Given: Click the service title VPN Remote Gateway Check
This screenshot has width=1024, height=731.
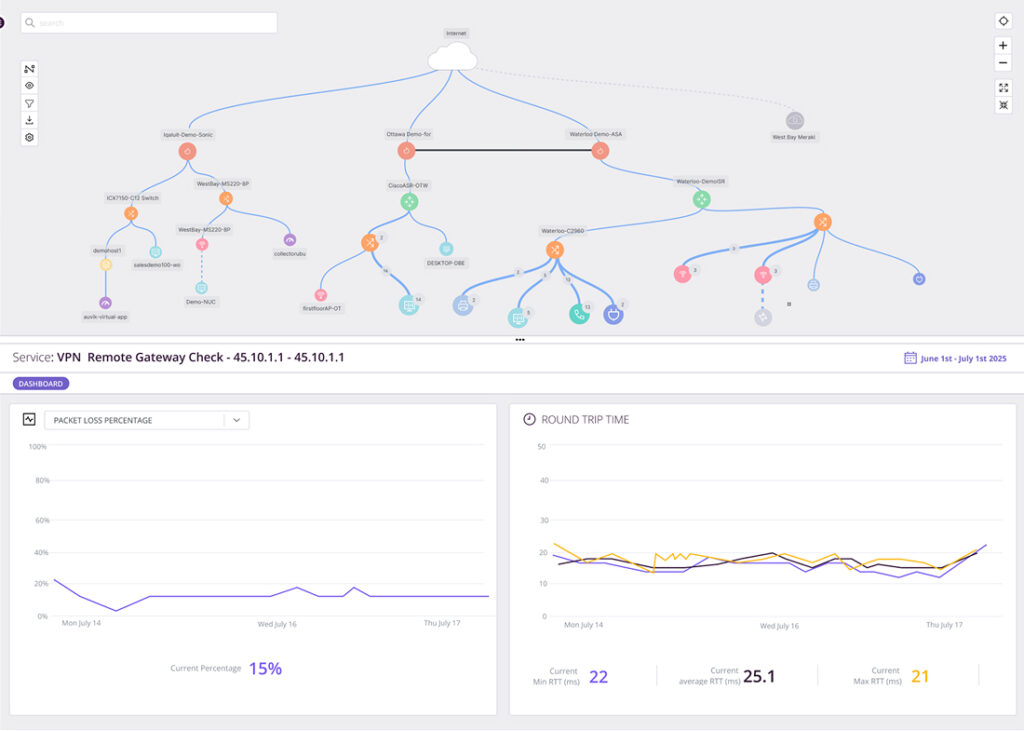Looking at the screenshot, I should pyautogui.click(x=200, y=357).
